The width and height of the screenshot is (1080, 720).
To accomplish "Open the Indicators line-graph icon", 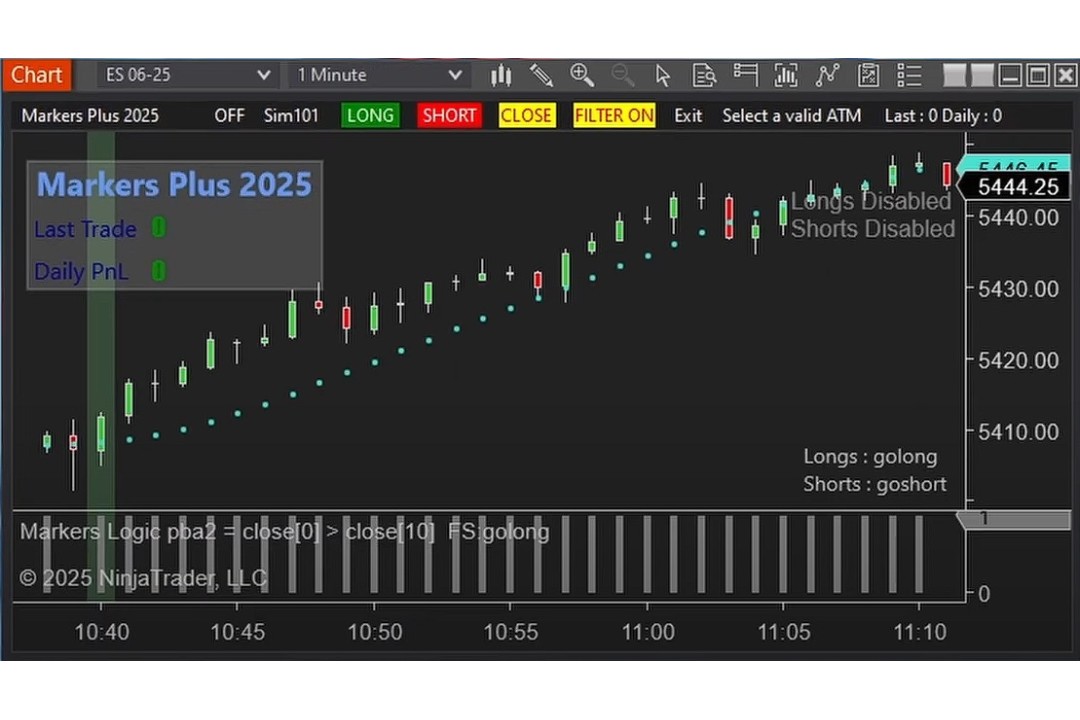I will point(827,75).
